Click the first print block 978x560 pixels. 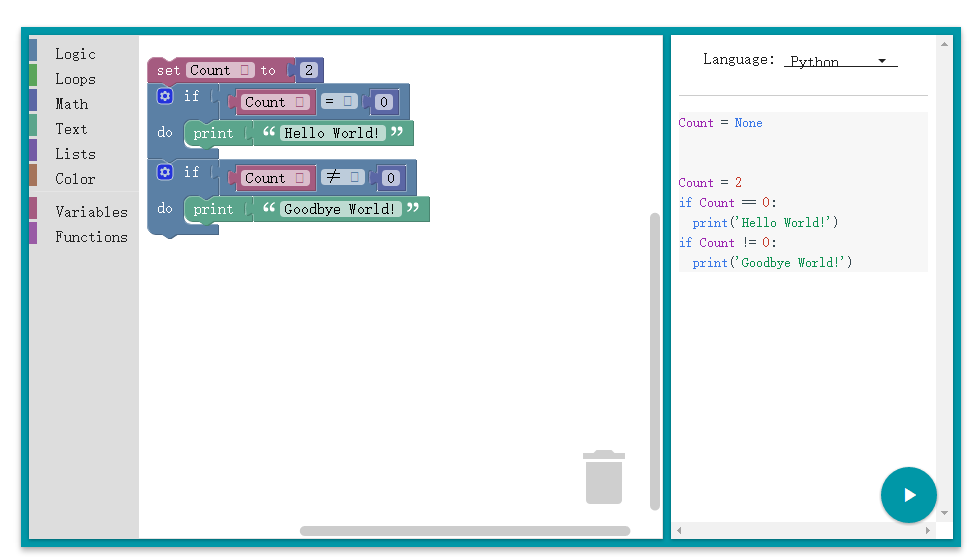pyautogui.click(x=213, y=133)
